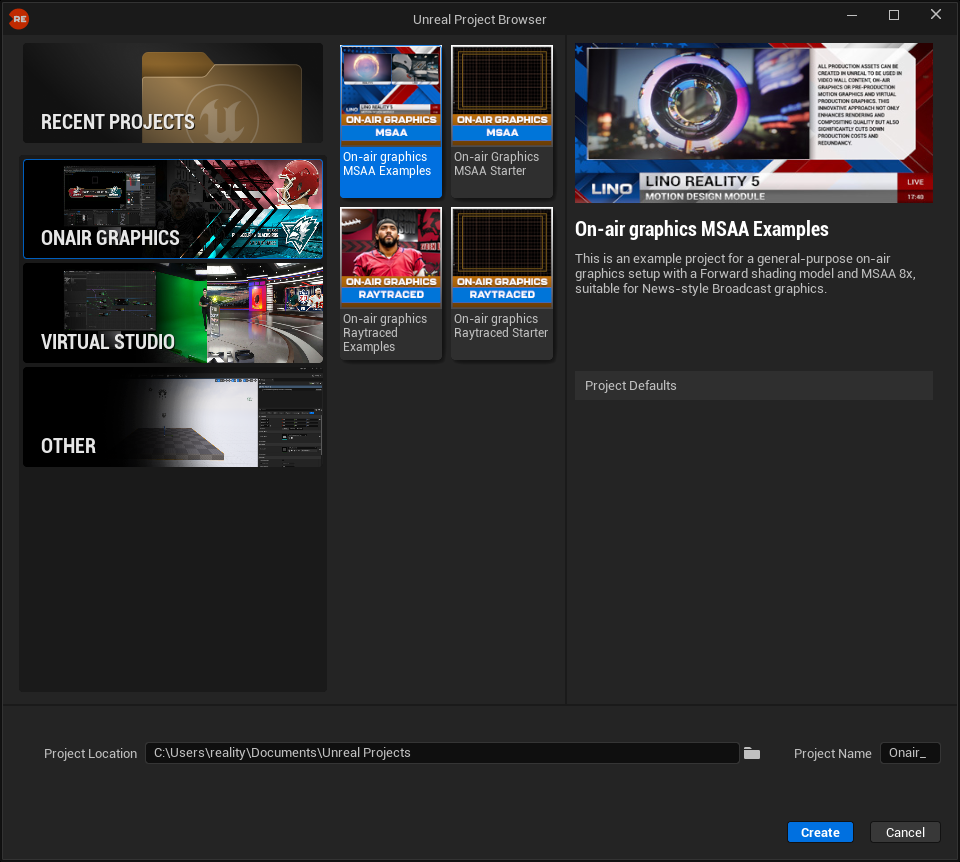960x862 pixels.
Task: Select the Virtual Studio category
Action: point(173,313)
